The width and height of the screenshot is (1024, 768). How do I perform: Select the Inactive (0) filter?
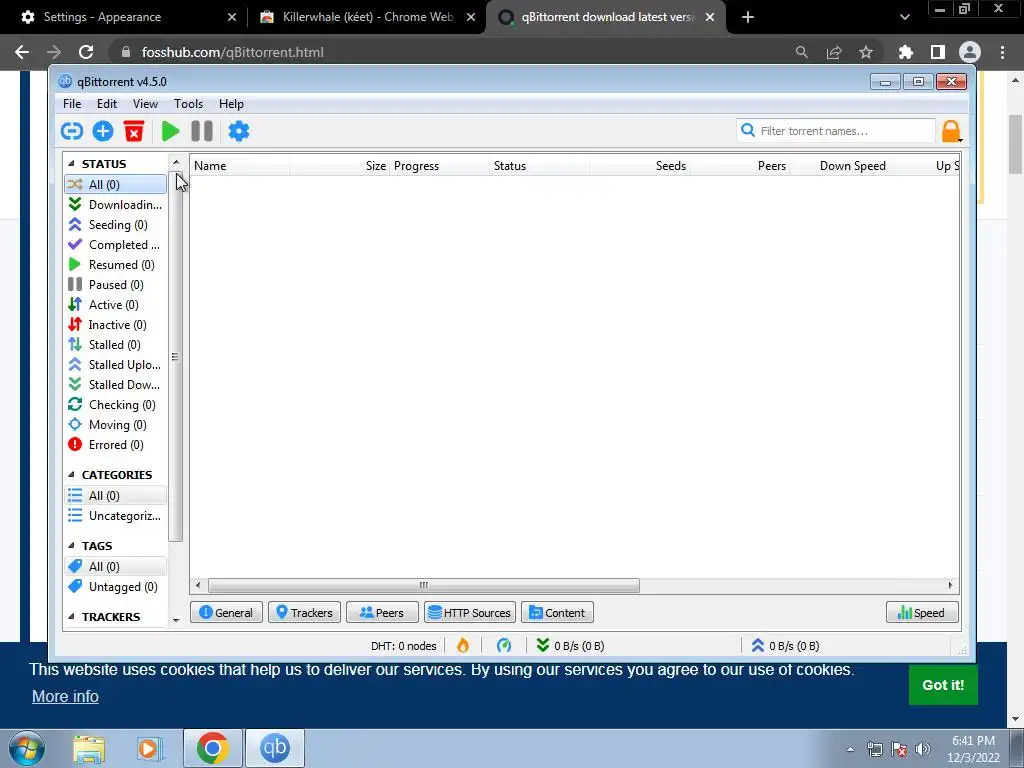click(x=116, y=325)
